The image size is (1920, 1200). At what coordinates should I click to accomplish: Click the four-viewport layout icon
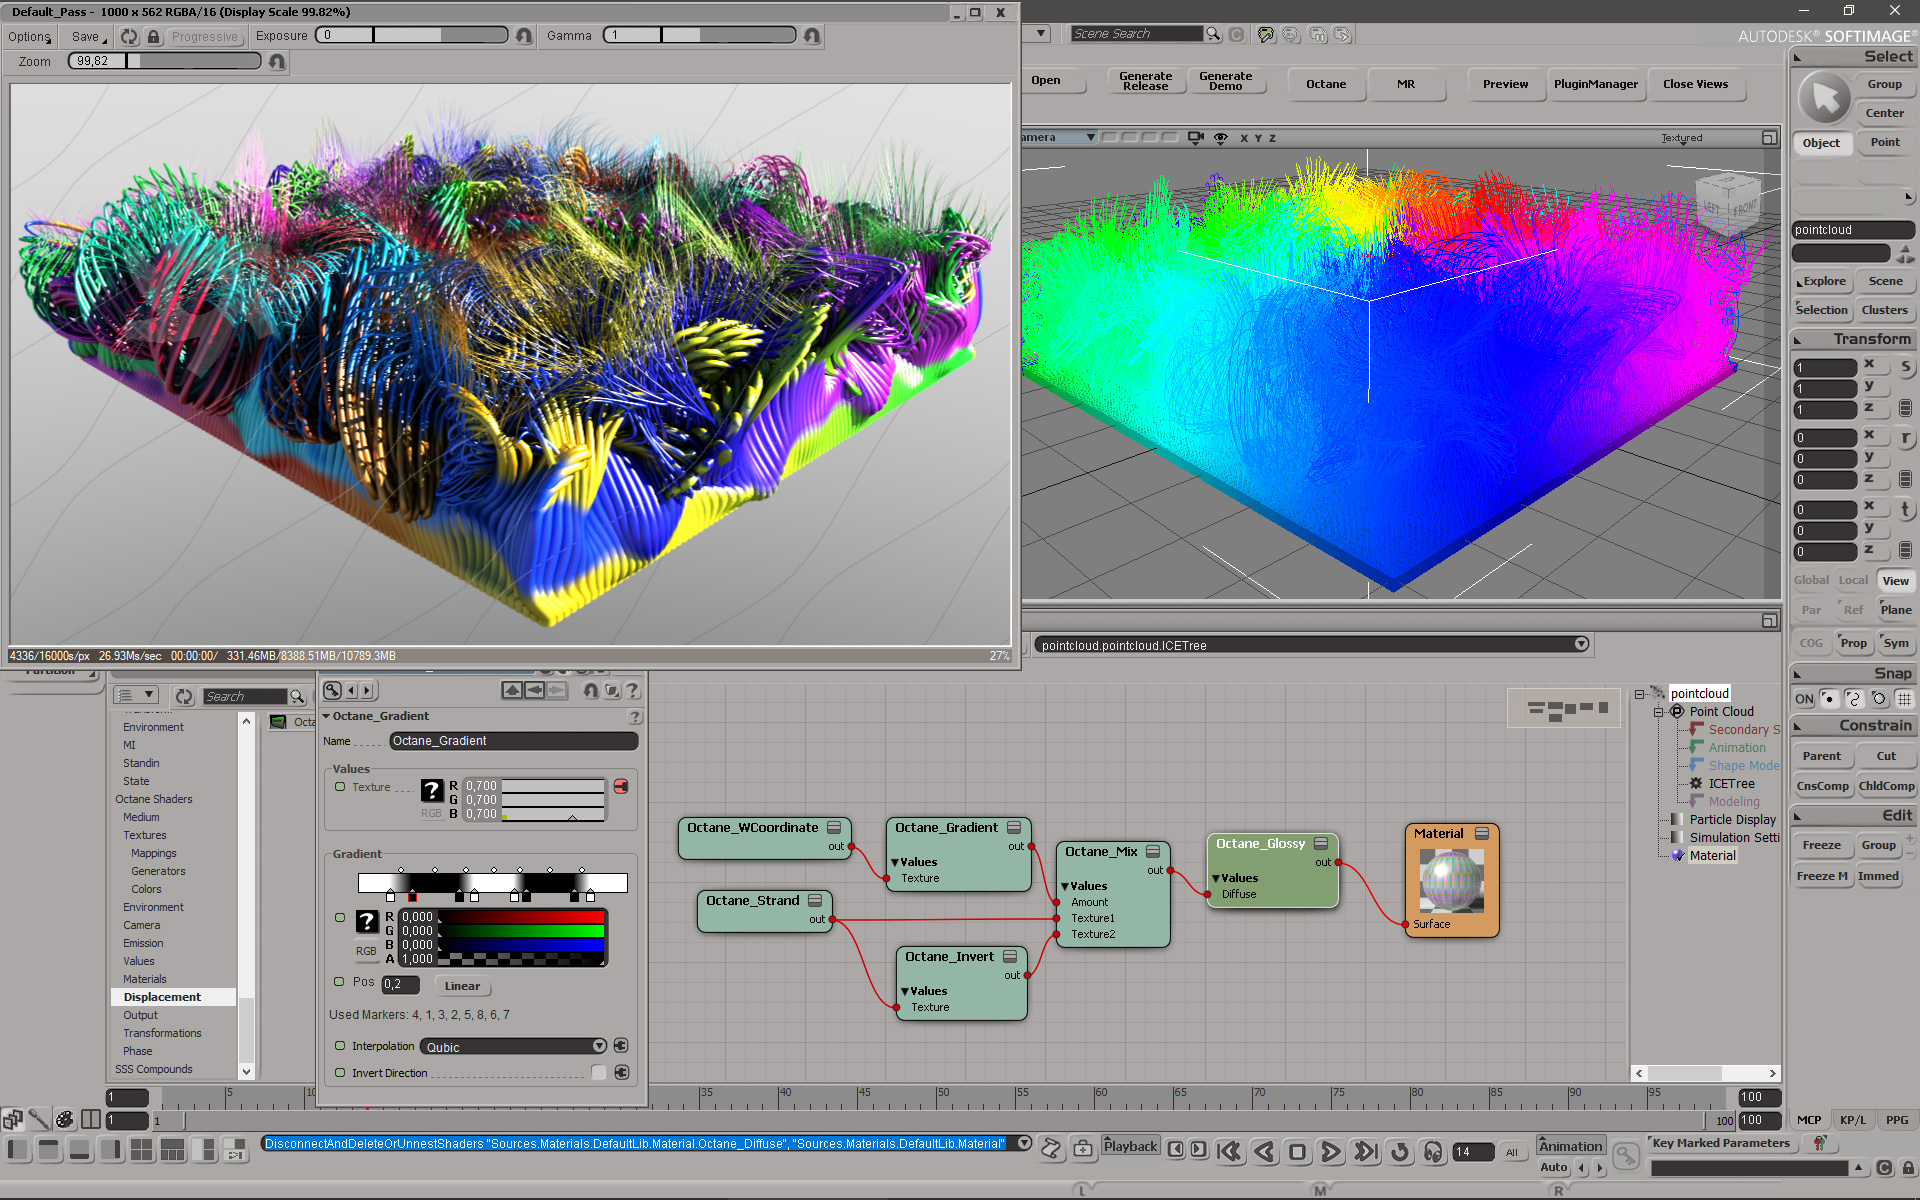(x=142, y=1150)
